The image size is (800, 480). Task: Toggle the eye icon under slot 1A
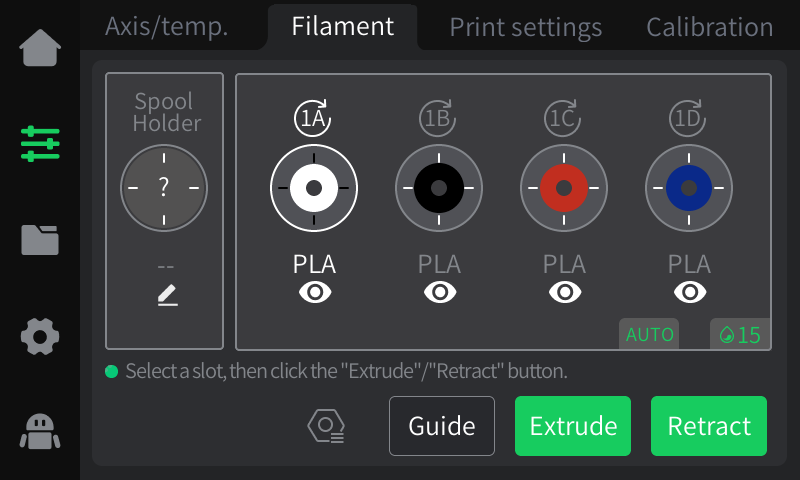[x=314, y=292]
